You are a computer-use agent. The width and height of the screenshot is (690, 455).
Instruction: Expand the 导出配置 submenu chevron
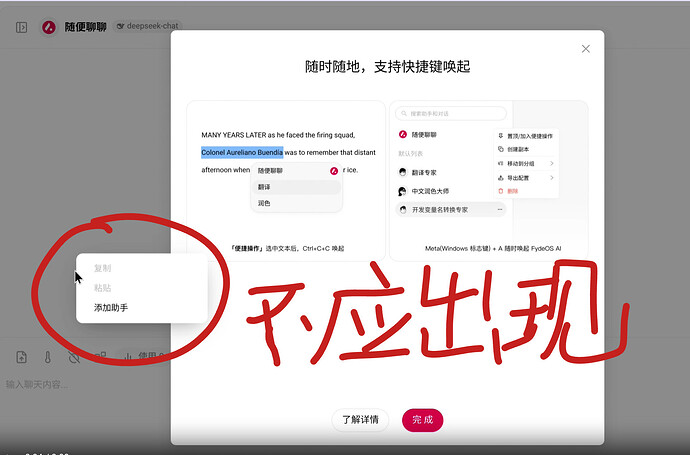552,178
